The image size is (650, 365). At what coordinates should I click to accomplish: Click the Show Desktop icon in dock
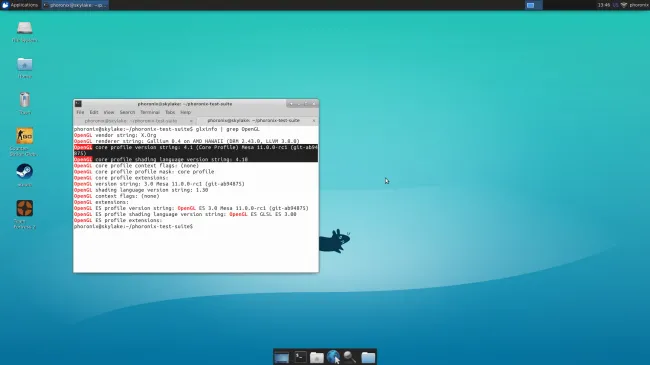281,357
